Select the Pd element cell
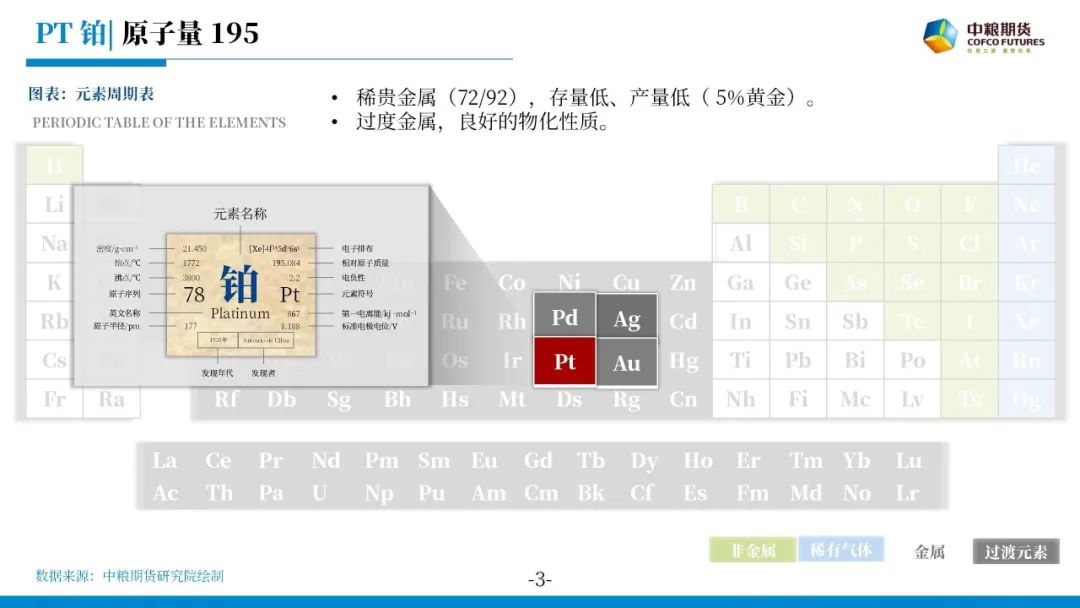Screen dimensions: 1080x608 tap(565, 317)
